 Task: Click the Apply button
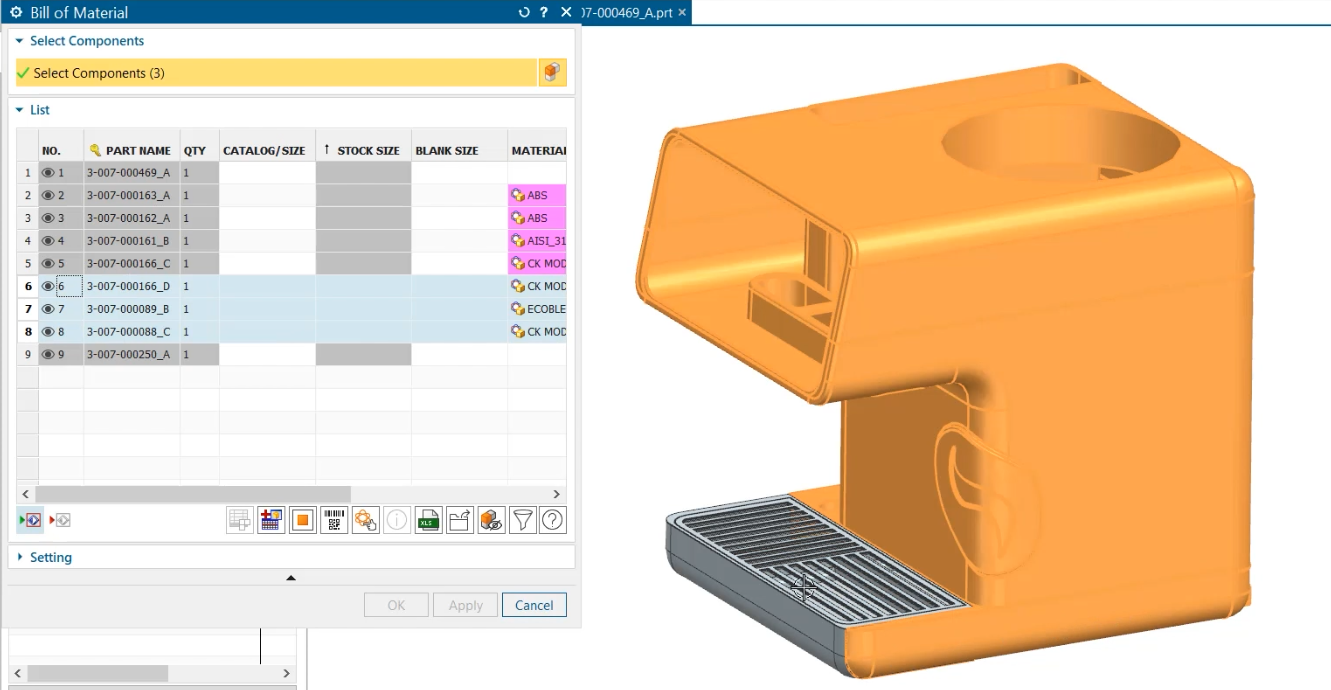pos(465,605)
